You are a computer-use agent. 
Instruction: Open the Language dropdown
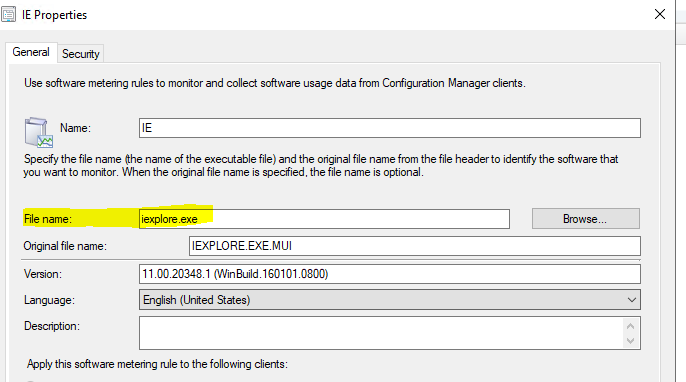point(390,300)
